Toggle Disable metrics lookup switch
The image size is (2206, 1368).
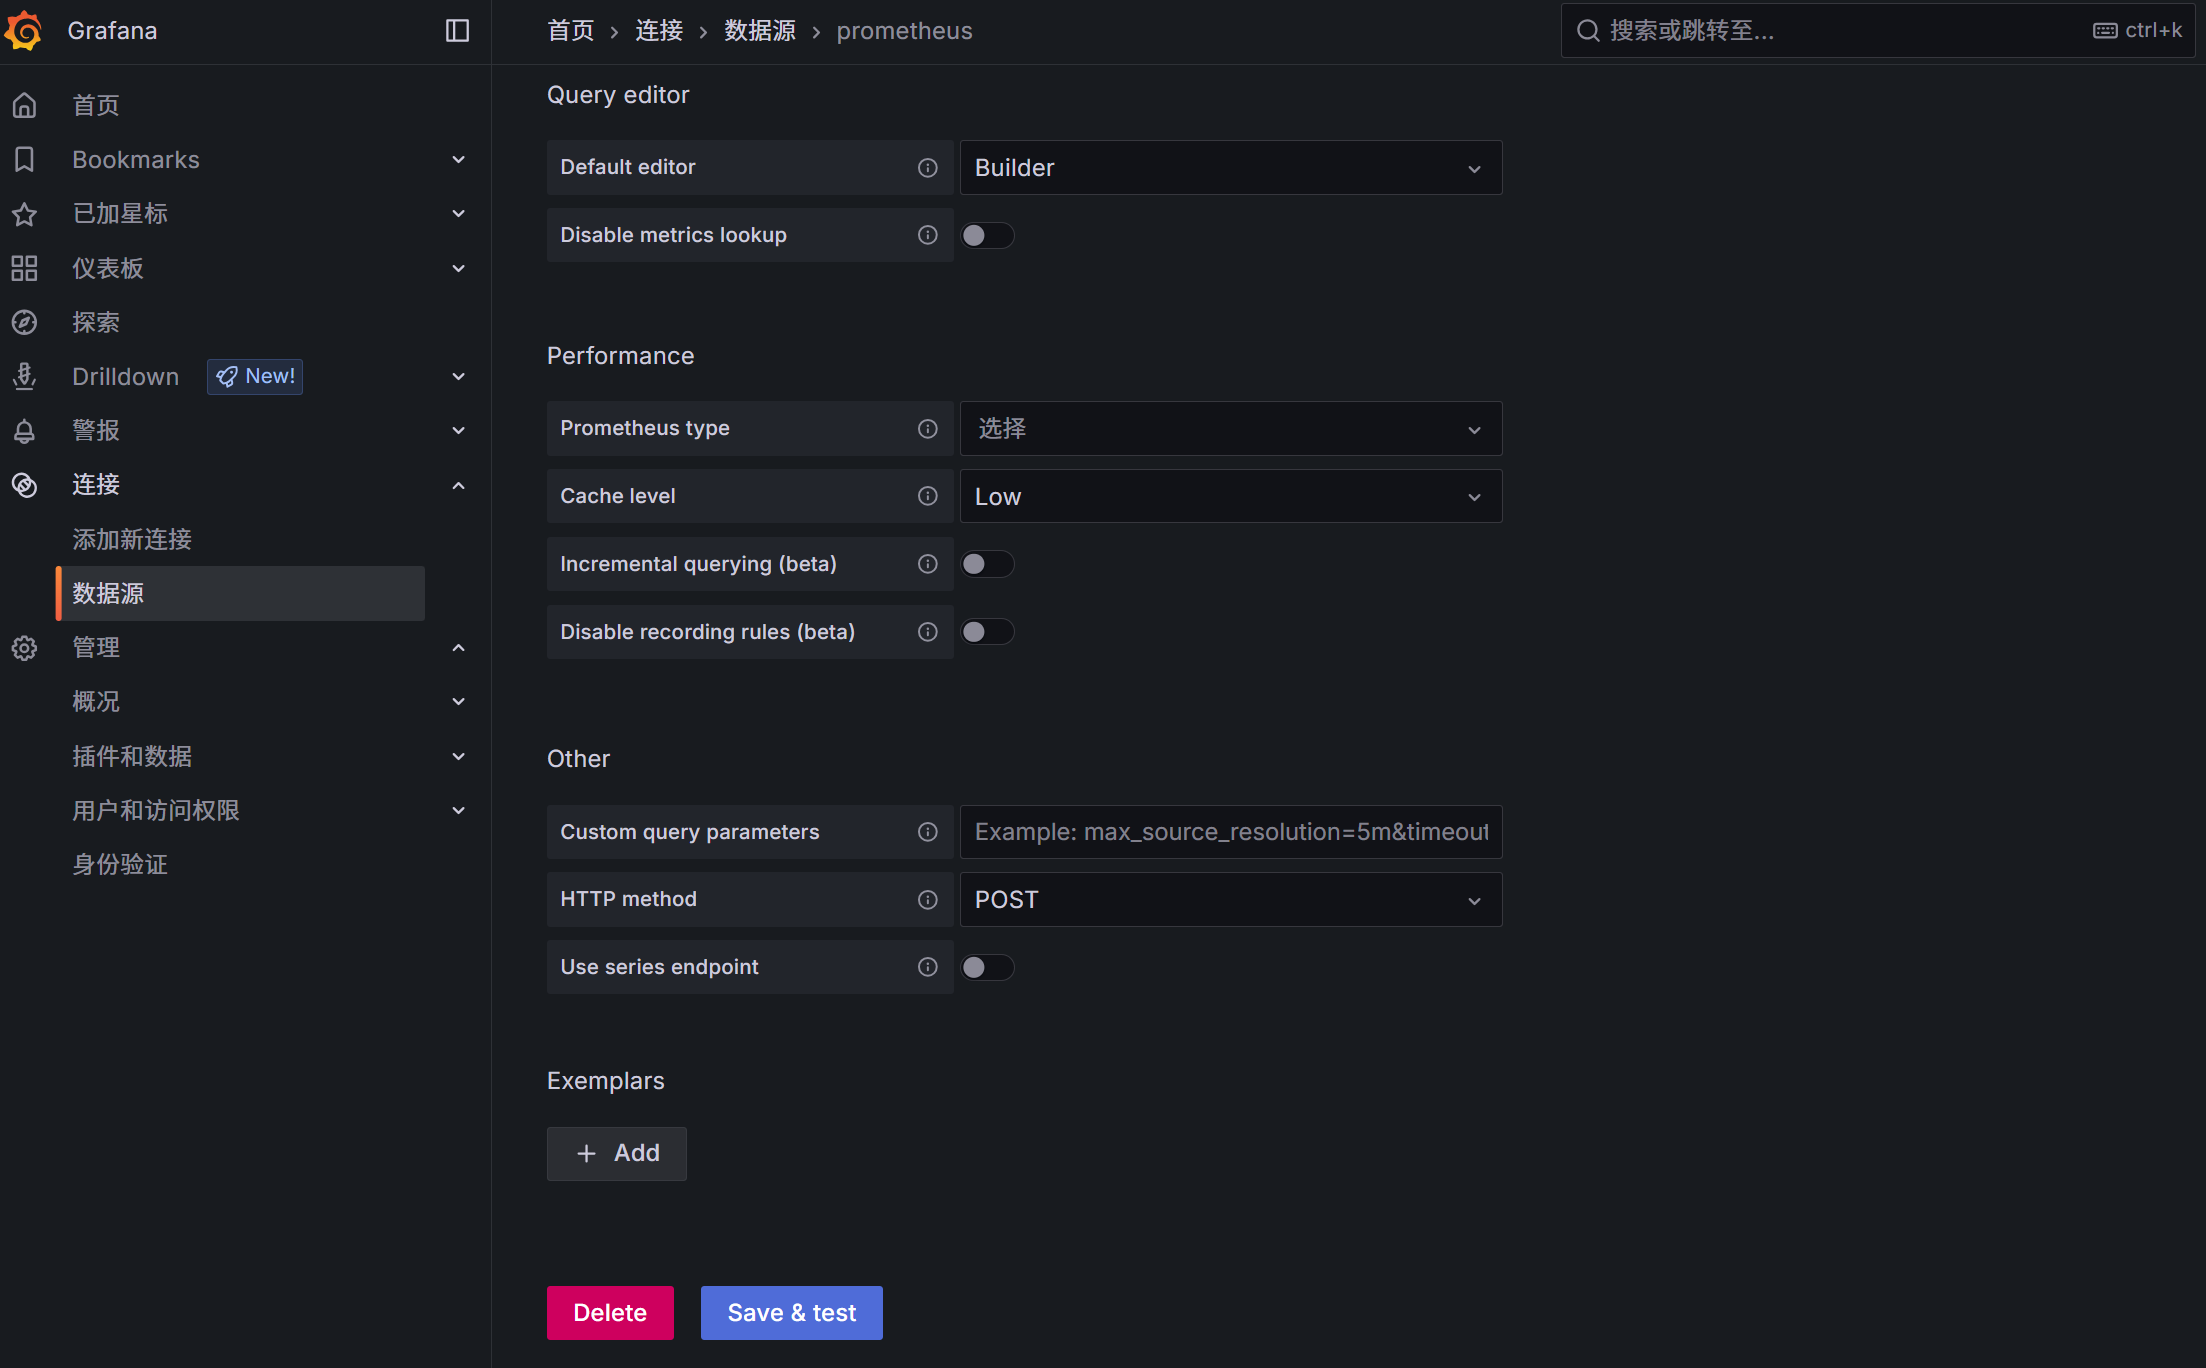987,235
